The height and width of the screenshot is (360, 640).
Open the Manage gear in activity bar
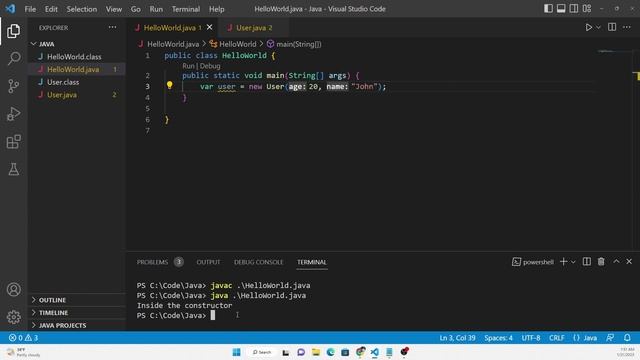tap(13, 317)
